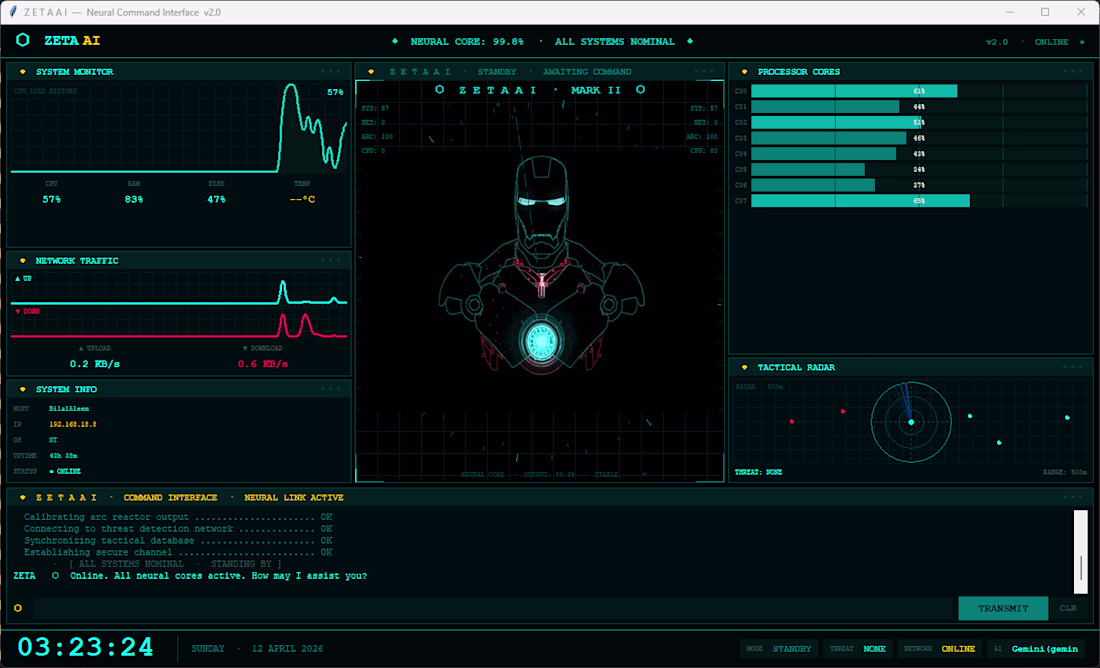This screenshot has height=668, width=1100.
Task: Click the diamond left of NEURAL CORE
Action: coord(395,41)
